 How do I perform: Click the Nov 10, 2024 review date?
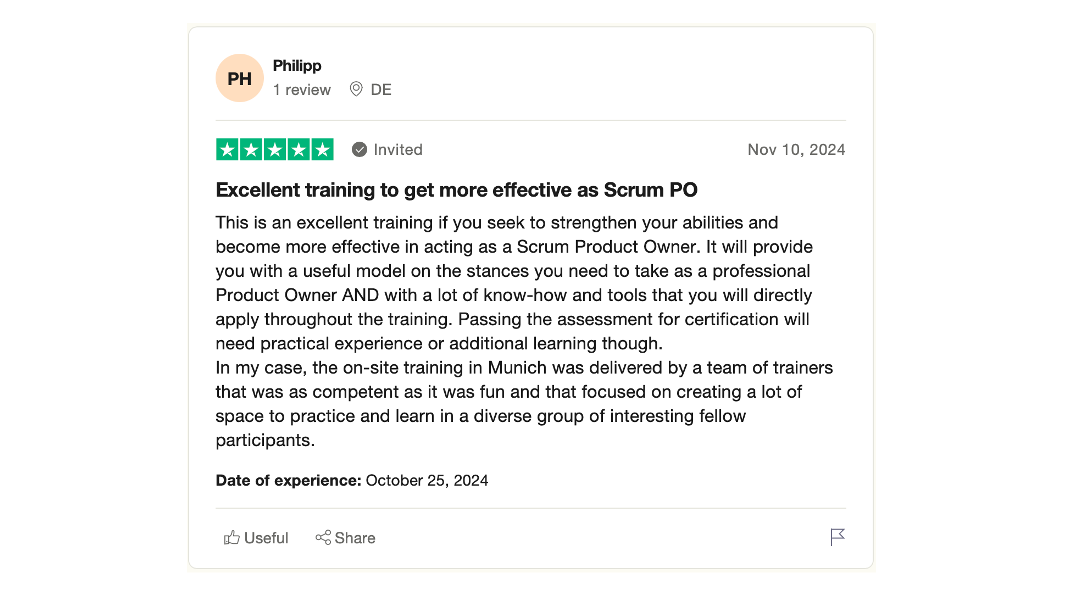coord(796,149)
